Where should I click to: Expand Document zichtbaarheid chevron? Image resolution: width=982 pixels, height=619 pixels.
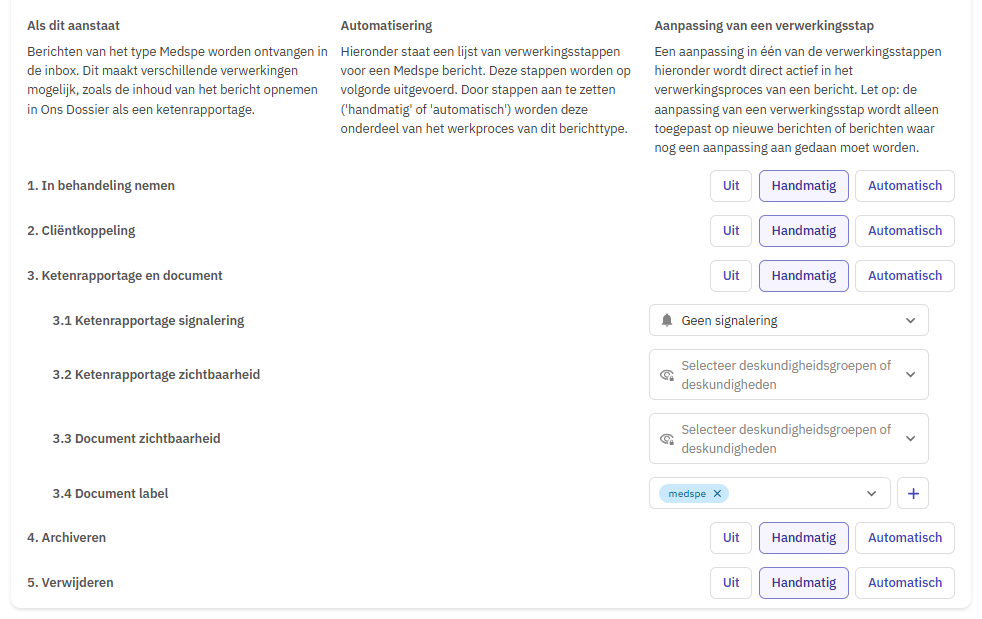pos(911,439)
